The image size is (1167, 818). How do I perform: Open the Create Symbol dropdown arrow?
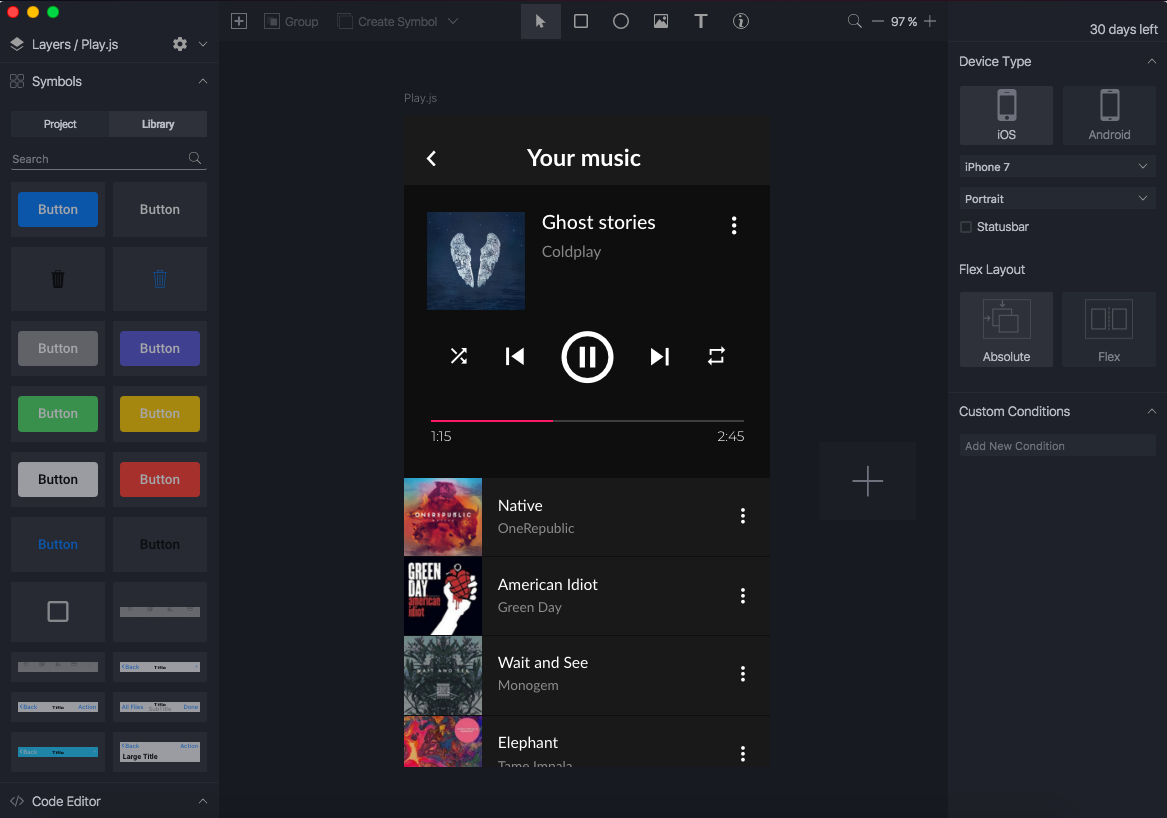(453, 21)
